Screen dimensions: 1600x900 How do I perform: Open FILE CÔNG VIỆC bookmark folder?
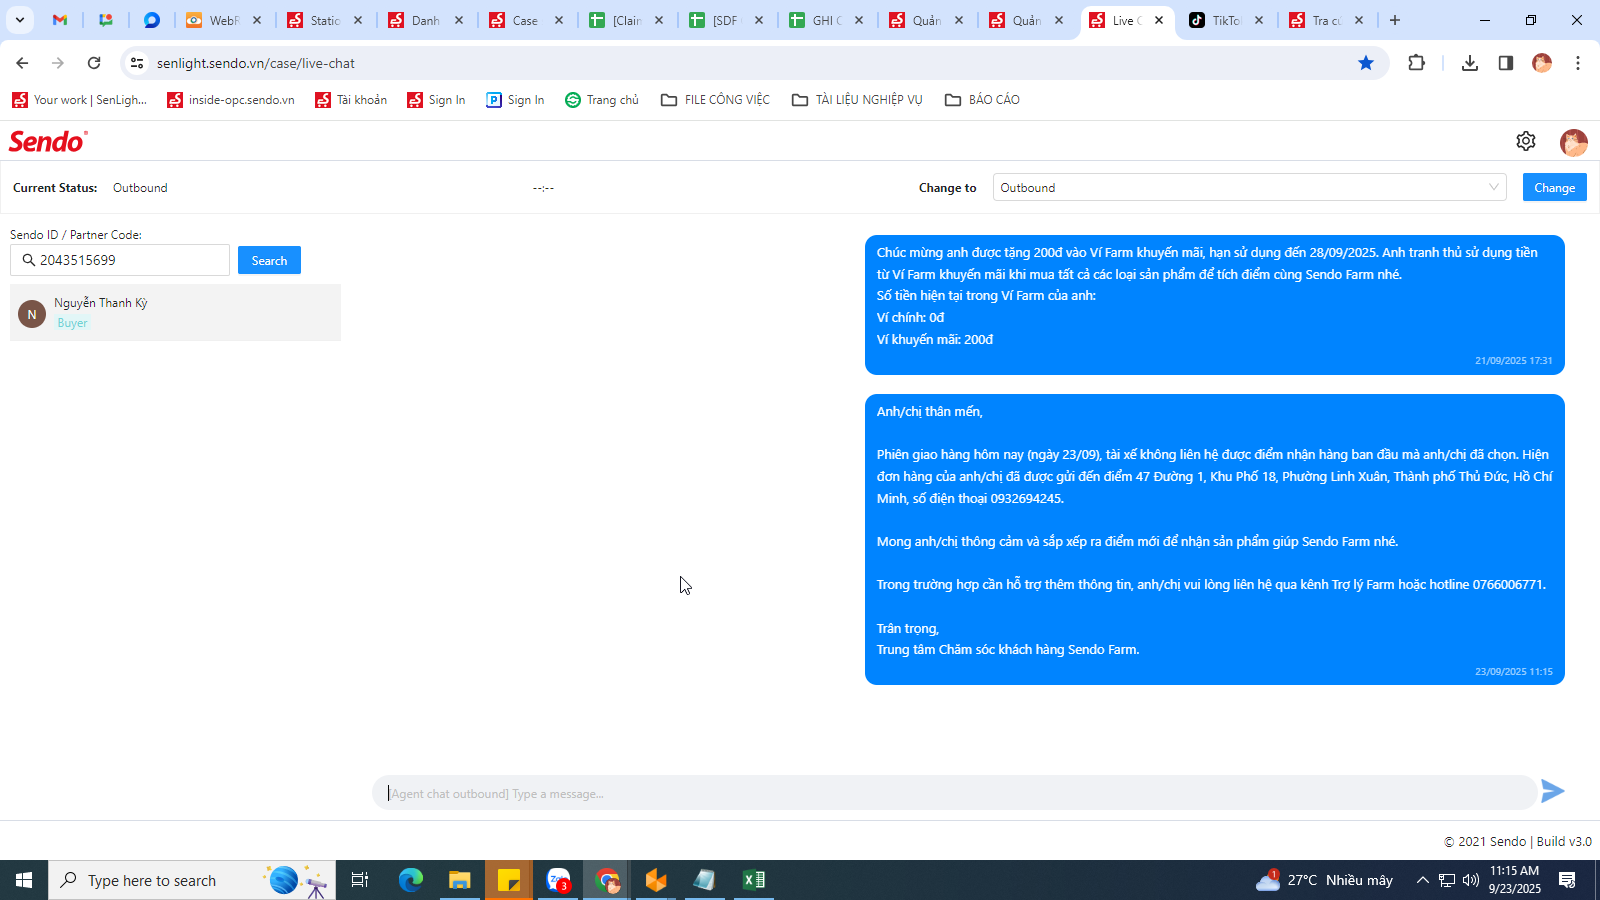pos(716,100)
